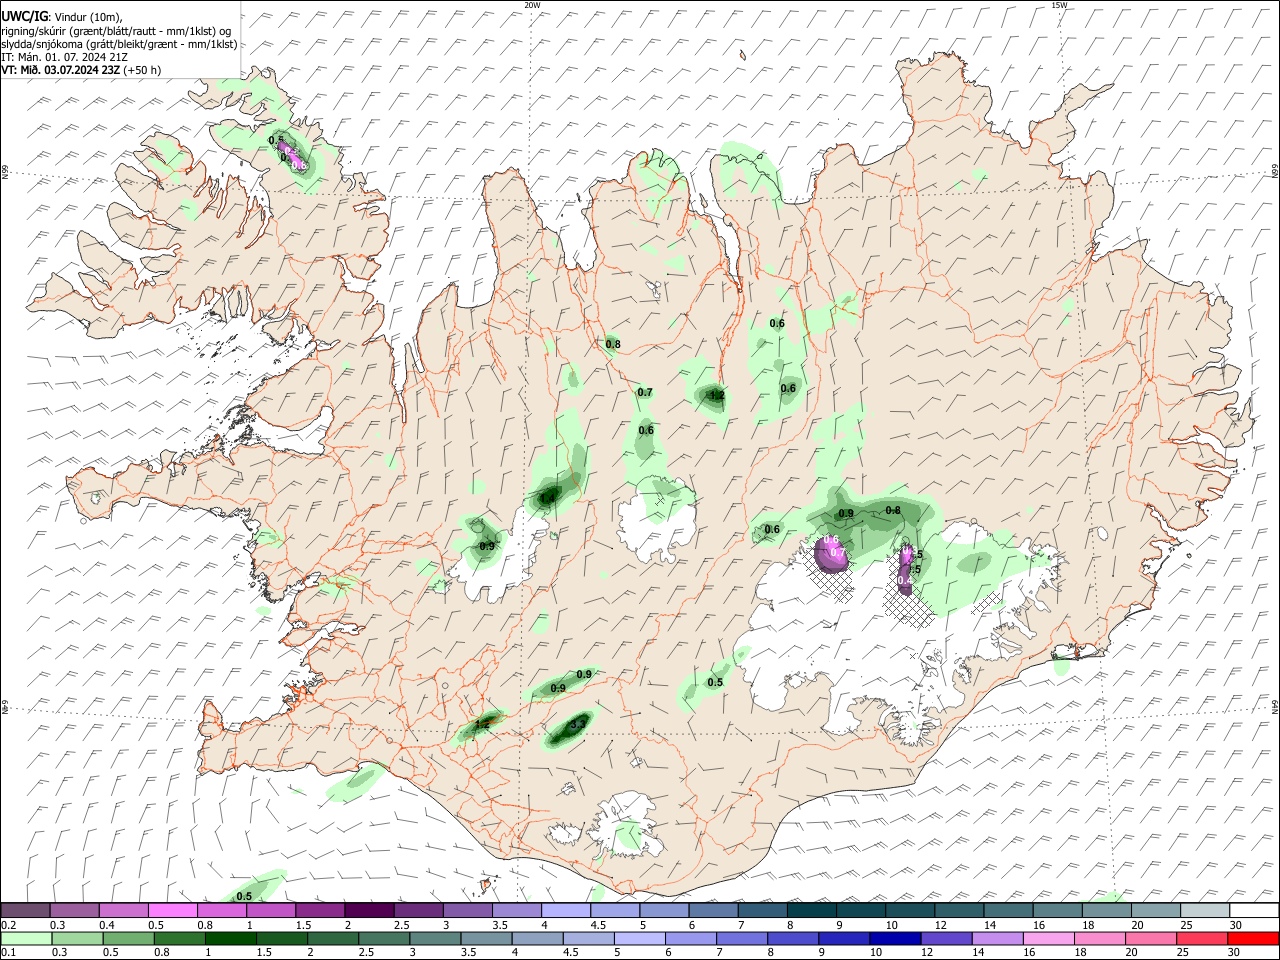Click the '0.8' rainfall value near the north coast

point(613,344)
